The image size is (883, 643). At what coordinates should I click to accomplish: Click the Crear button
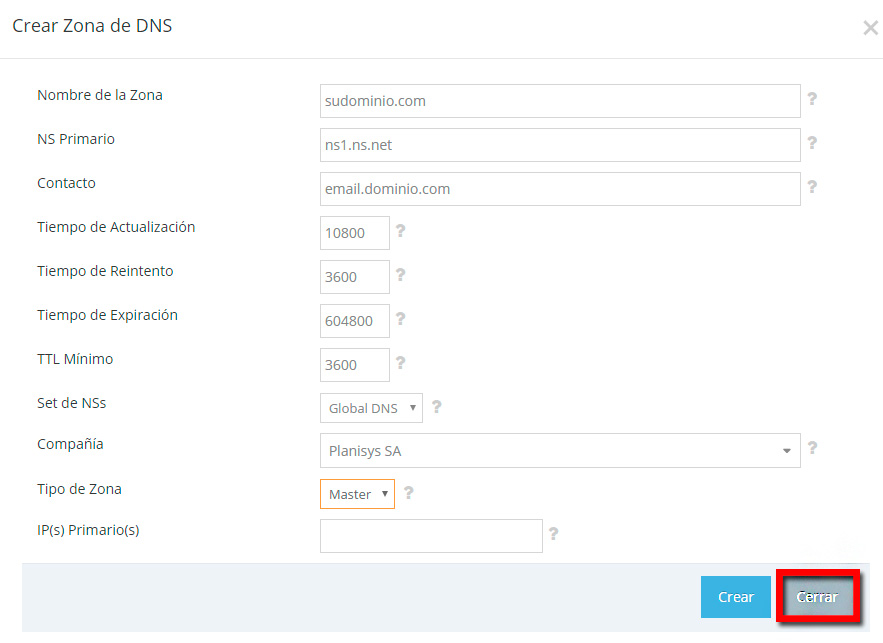(735, 597)
